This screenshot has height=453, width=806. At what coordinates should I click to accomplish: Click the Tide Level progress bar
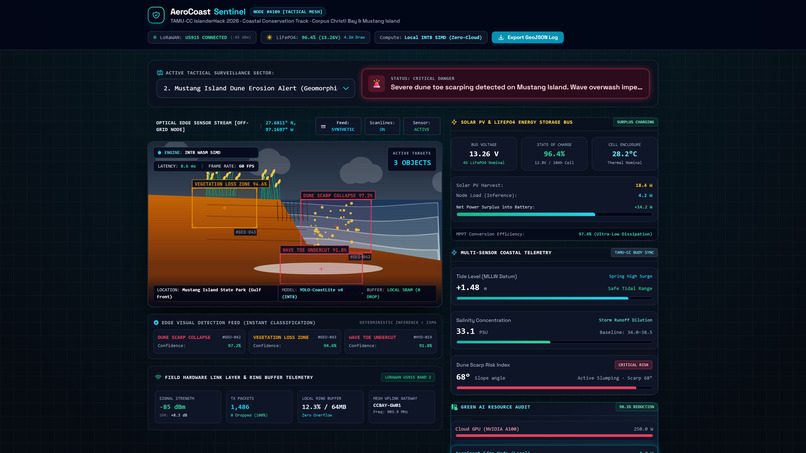554,298
